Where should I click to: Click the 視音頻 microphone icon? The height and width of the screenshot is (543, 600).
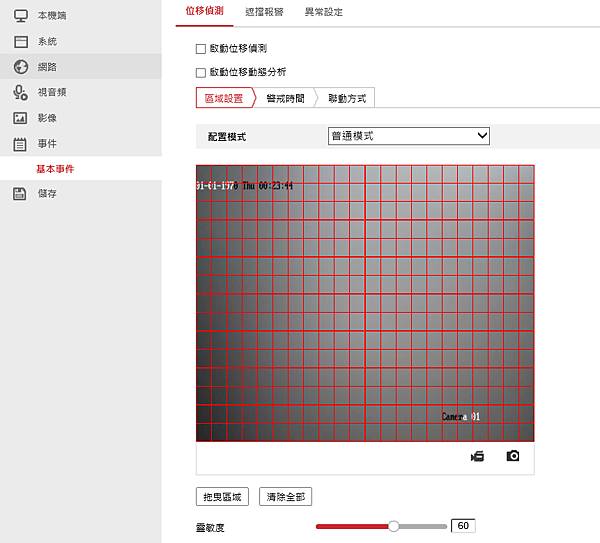[20, 92]
